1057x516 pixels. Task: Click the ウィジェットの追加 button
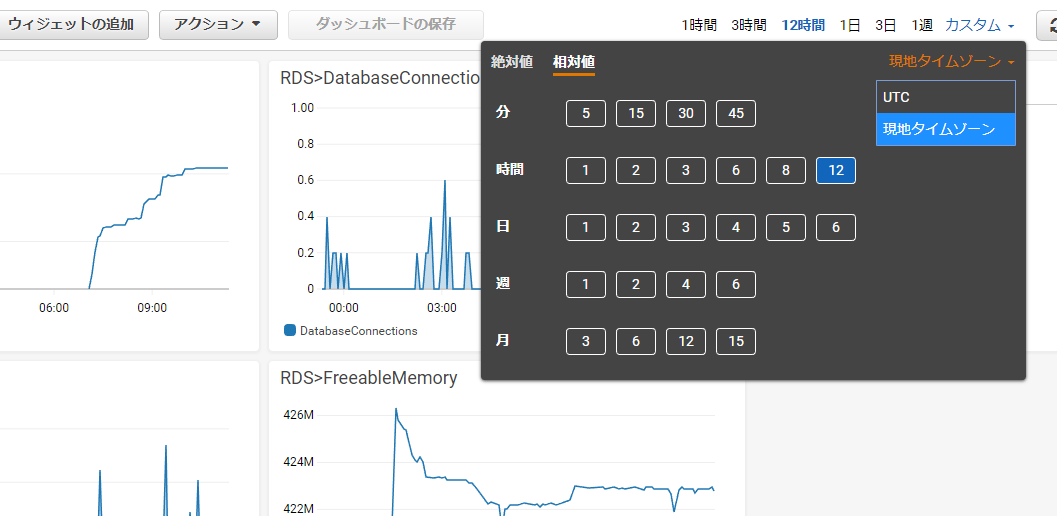72,25
